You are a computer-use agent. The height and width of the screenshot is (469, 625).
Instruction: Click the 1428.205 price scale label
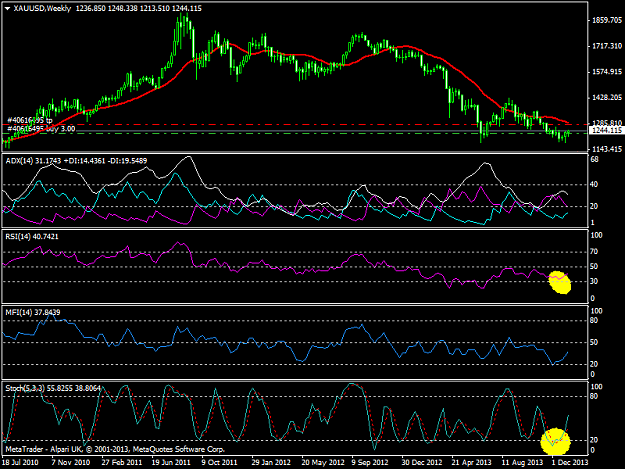pyautogui.click(x=607, y=98)
